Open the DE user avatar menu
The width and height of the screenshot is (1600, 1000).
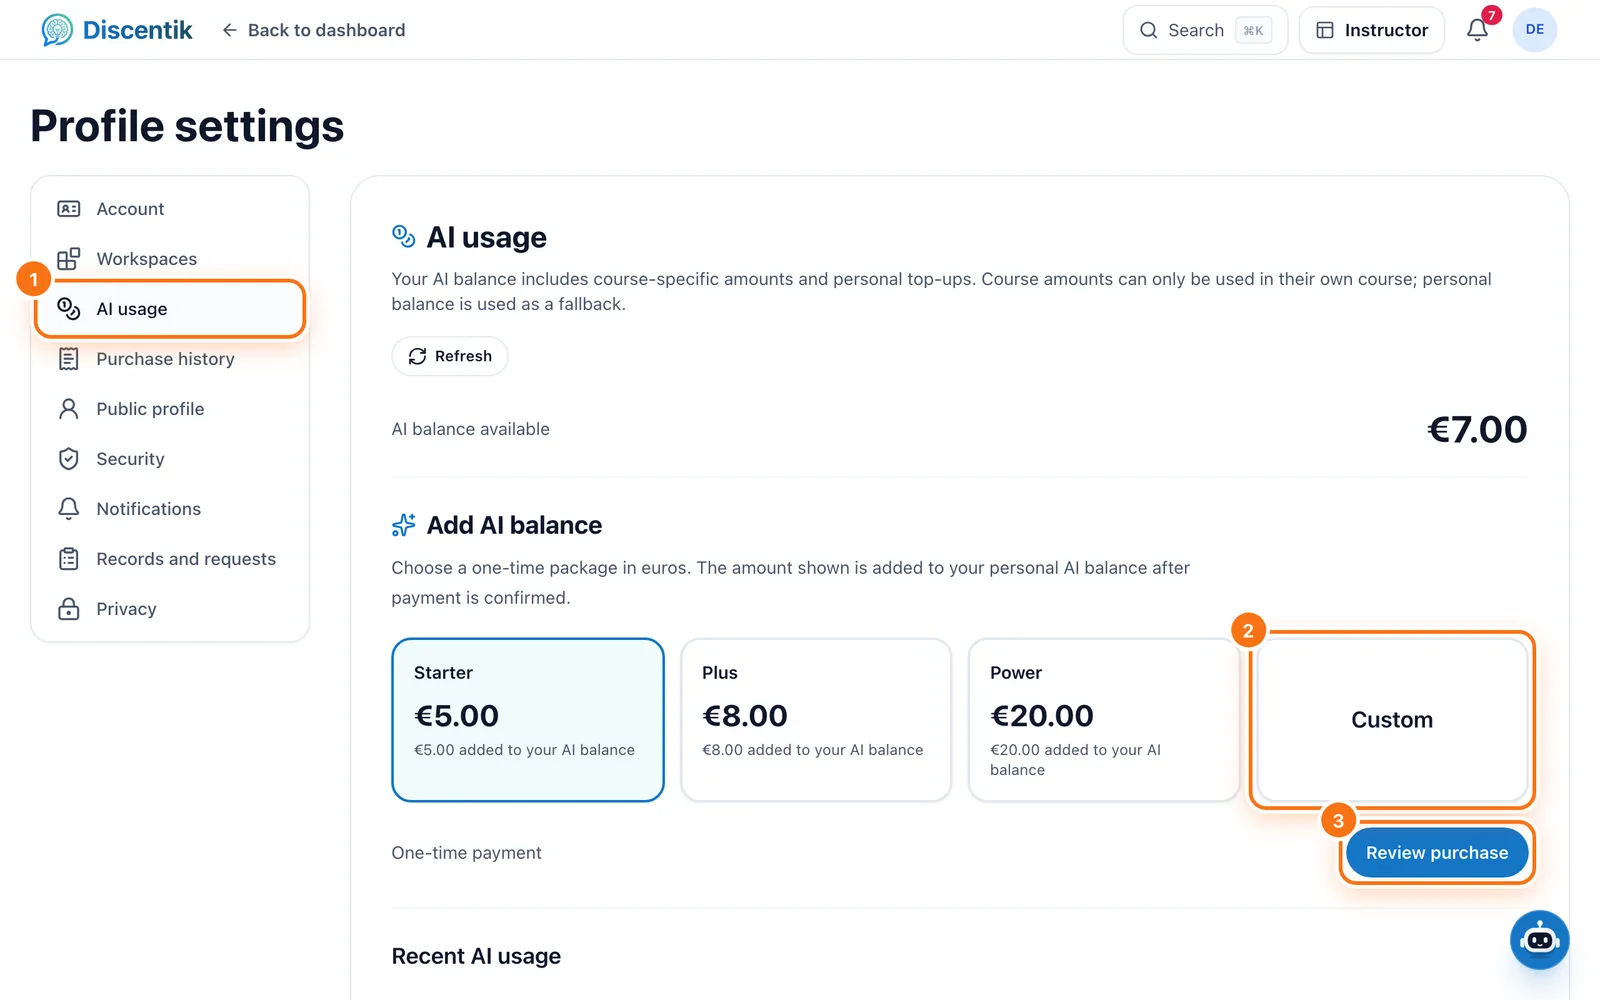click(1534, 30)
